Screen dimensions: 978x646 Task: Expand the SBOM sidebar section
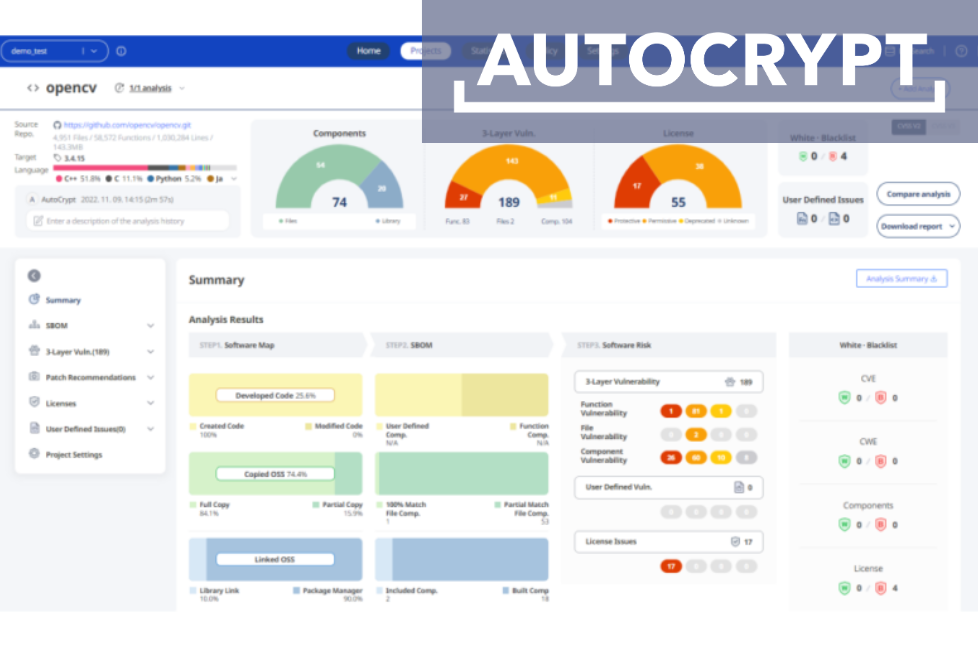click(x=150, y=325)
